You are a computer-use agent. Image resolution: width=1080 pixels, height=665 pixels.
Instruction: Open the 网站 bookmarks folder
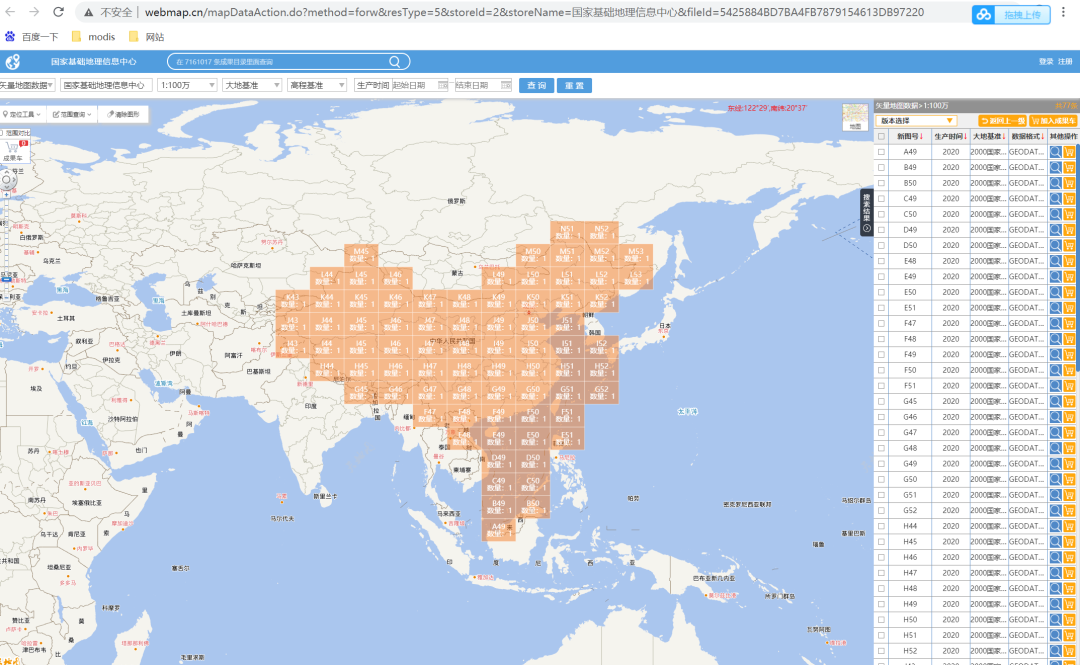tap(146, 37)
